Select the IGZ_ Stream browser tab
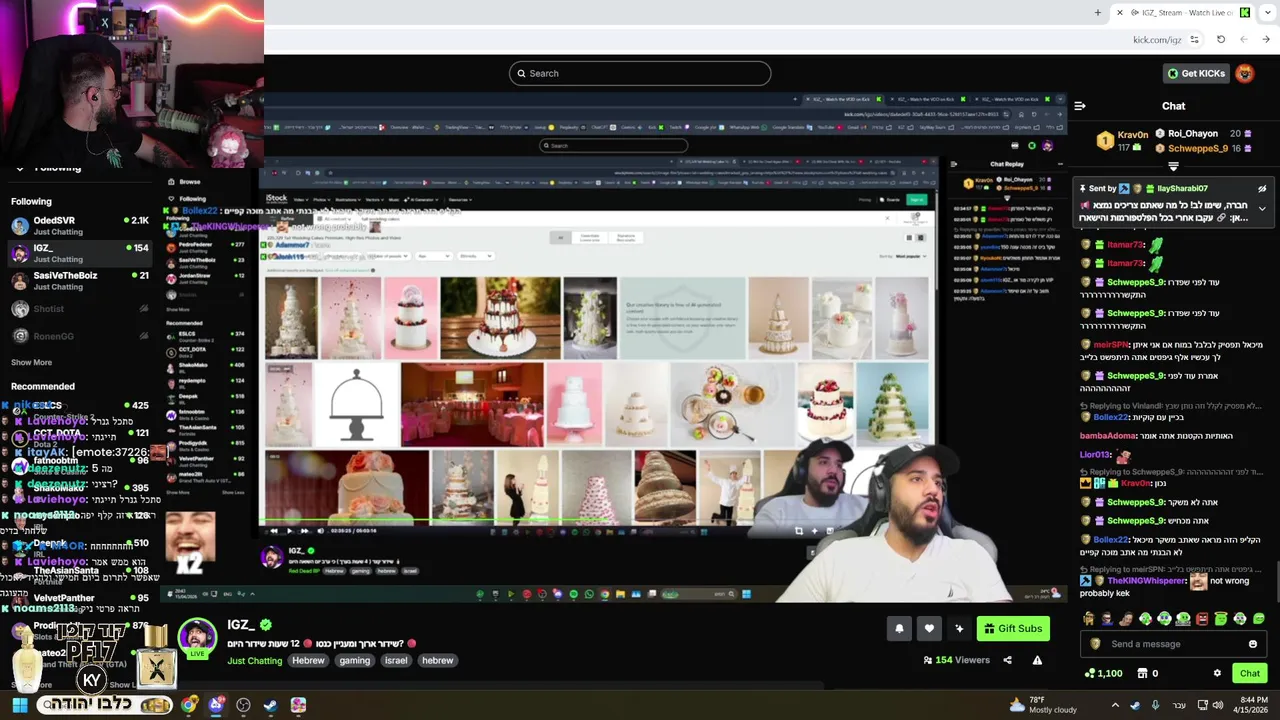 (1184, 12)
